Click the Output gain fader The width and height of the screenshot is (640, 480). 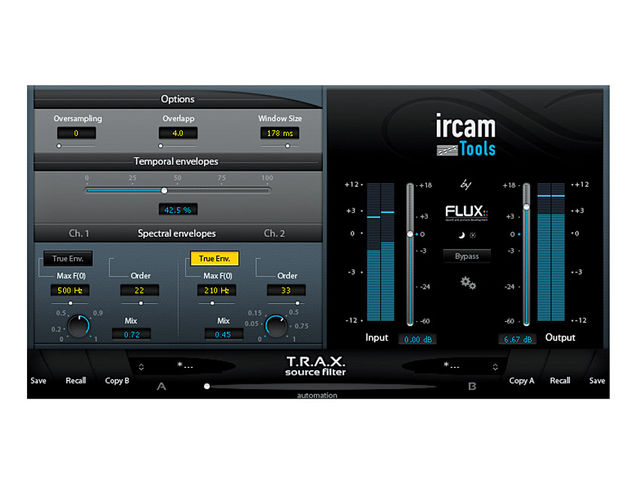[x=527, y=254]
